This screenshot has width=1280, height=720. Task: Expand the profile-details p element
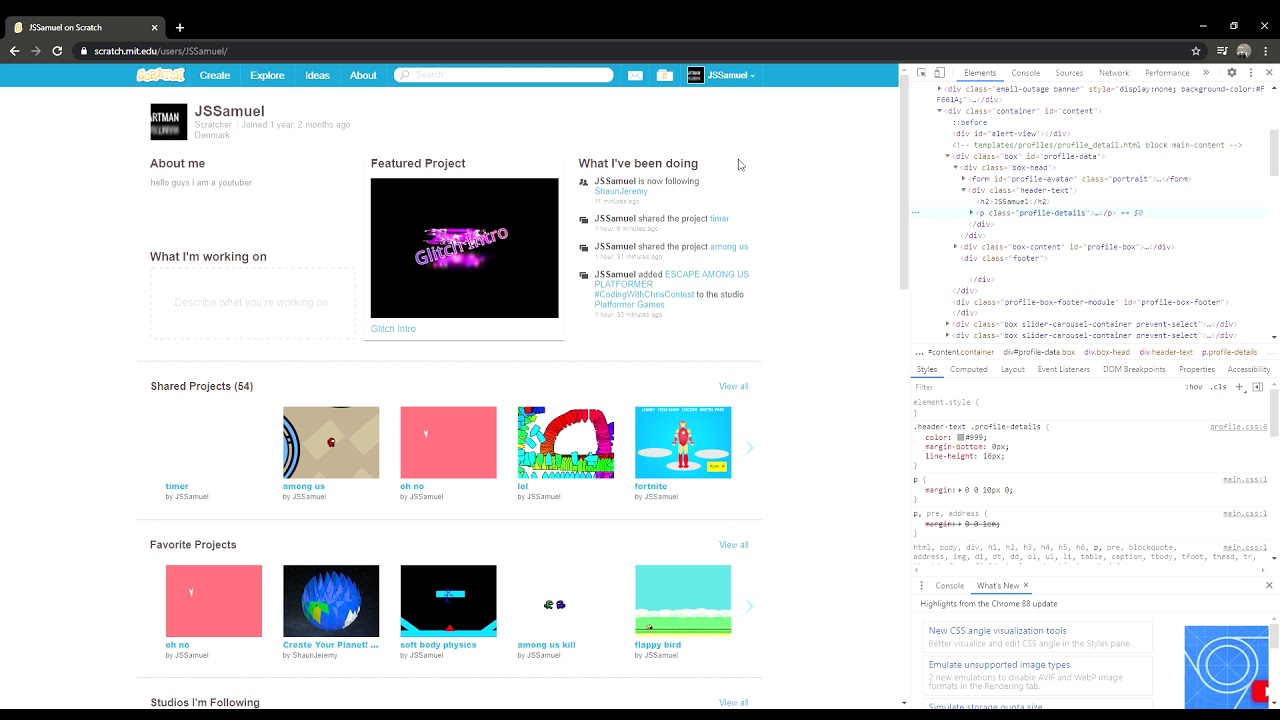tap(972, 213)
